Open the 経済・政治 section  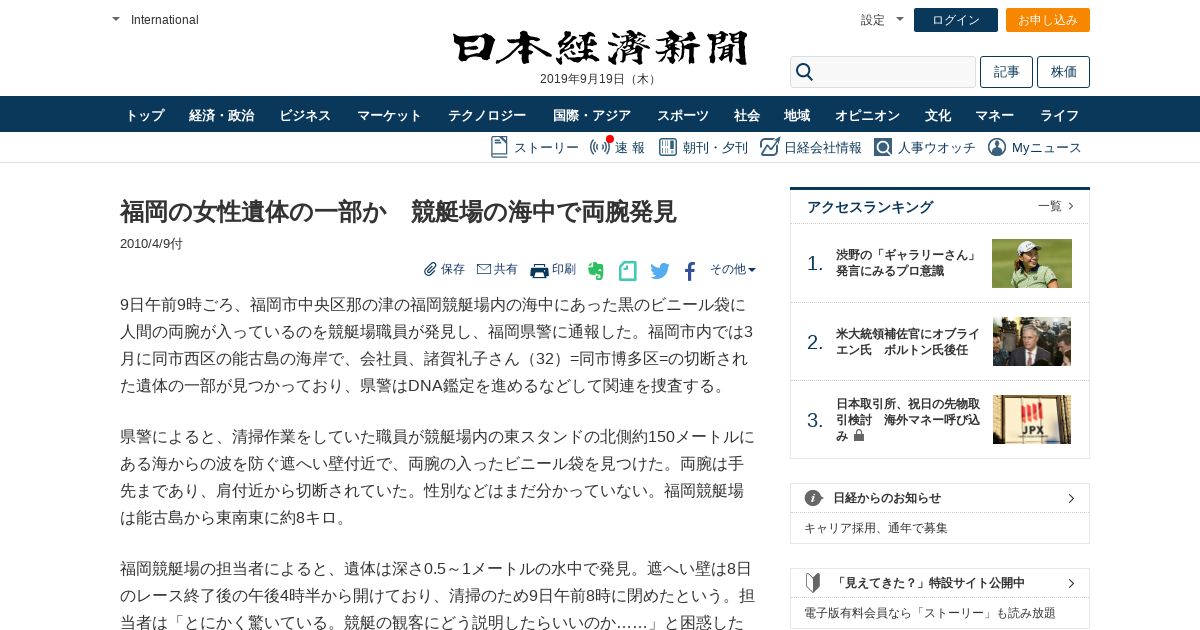222,115
